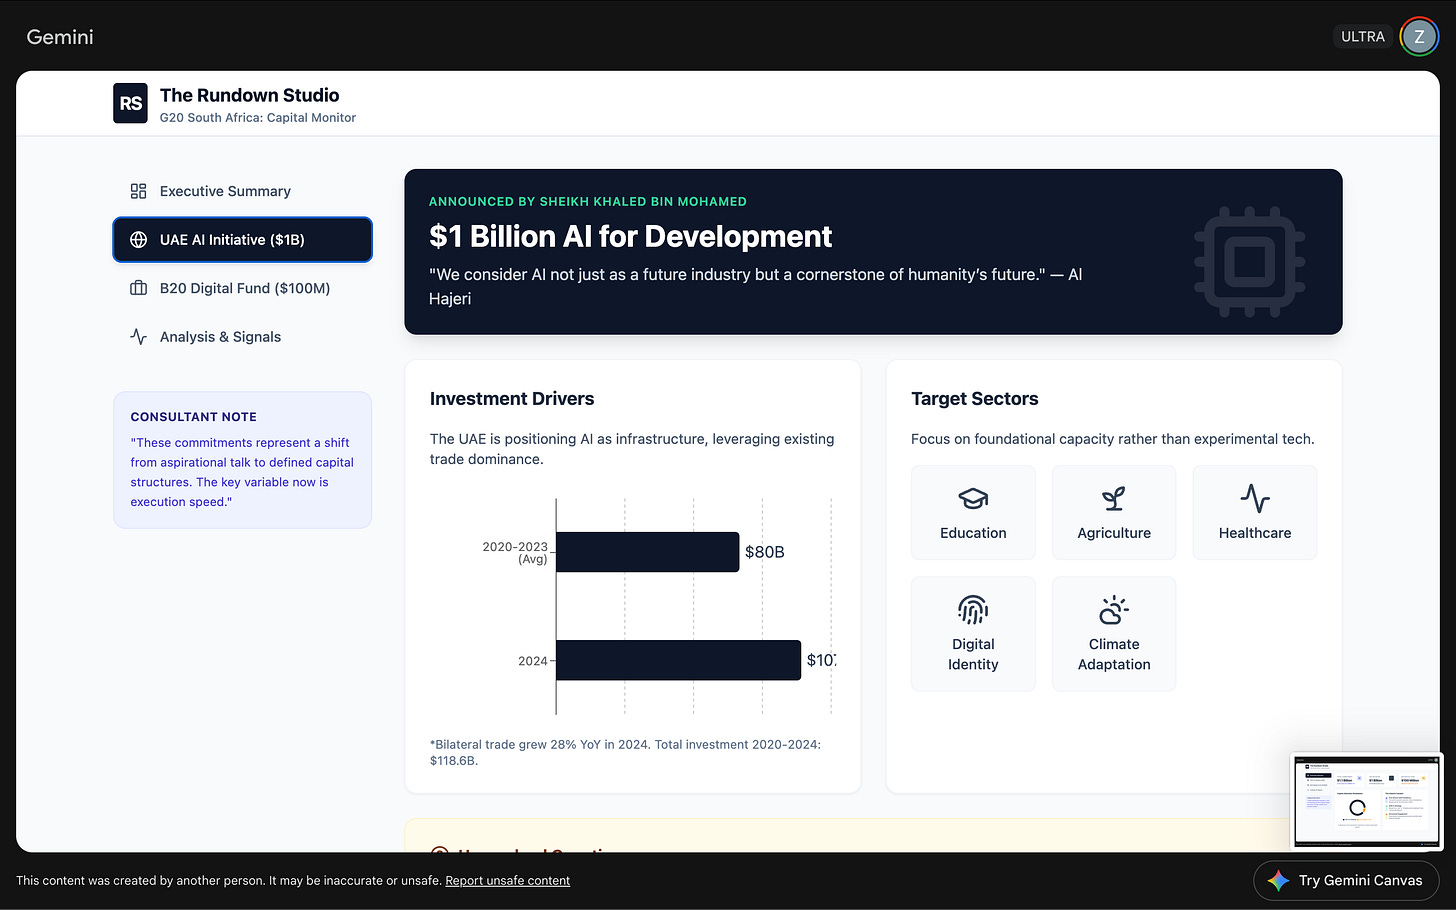Click the Al Hajeri quote in the banner
Image resolution: width=1456 pixels, height=910 pixels.
pos(755,286)
